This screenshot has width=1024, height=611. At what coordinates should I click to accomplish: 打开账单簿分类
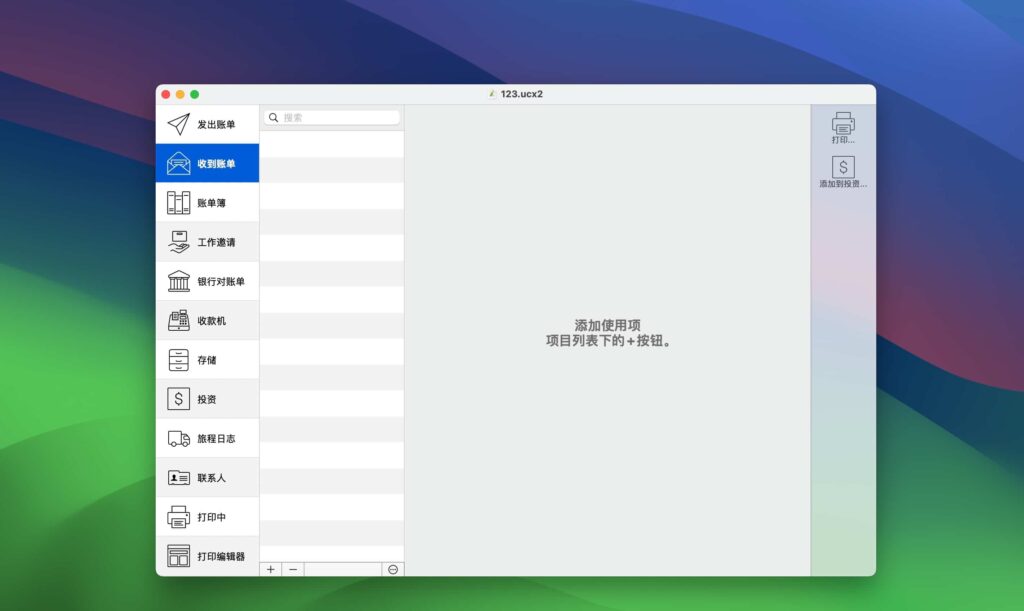(180, 202)
